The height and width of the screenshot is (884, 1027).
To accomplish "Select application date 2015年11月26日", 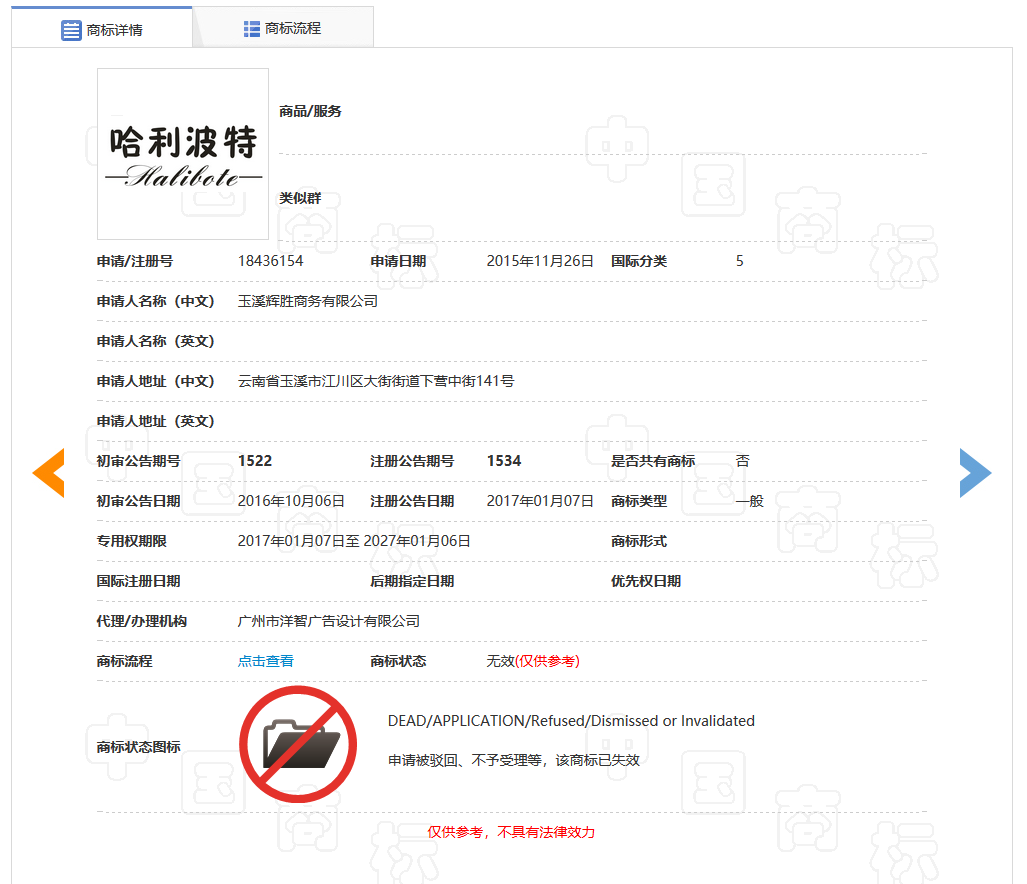I will click(540, 261).
